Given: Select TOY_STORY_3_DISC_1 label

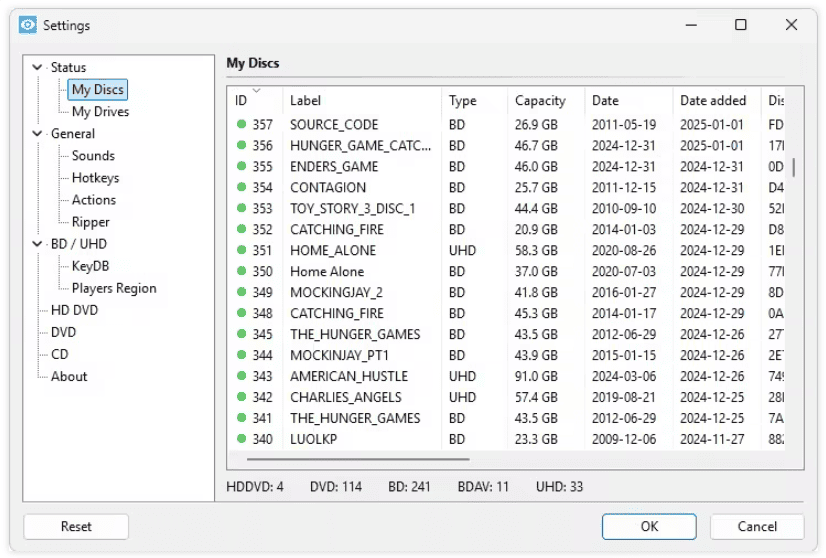Looking at the screenshot, I should (x=352, y=209).
